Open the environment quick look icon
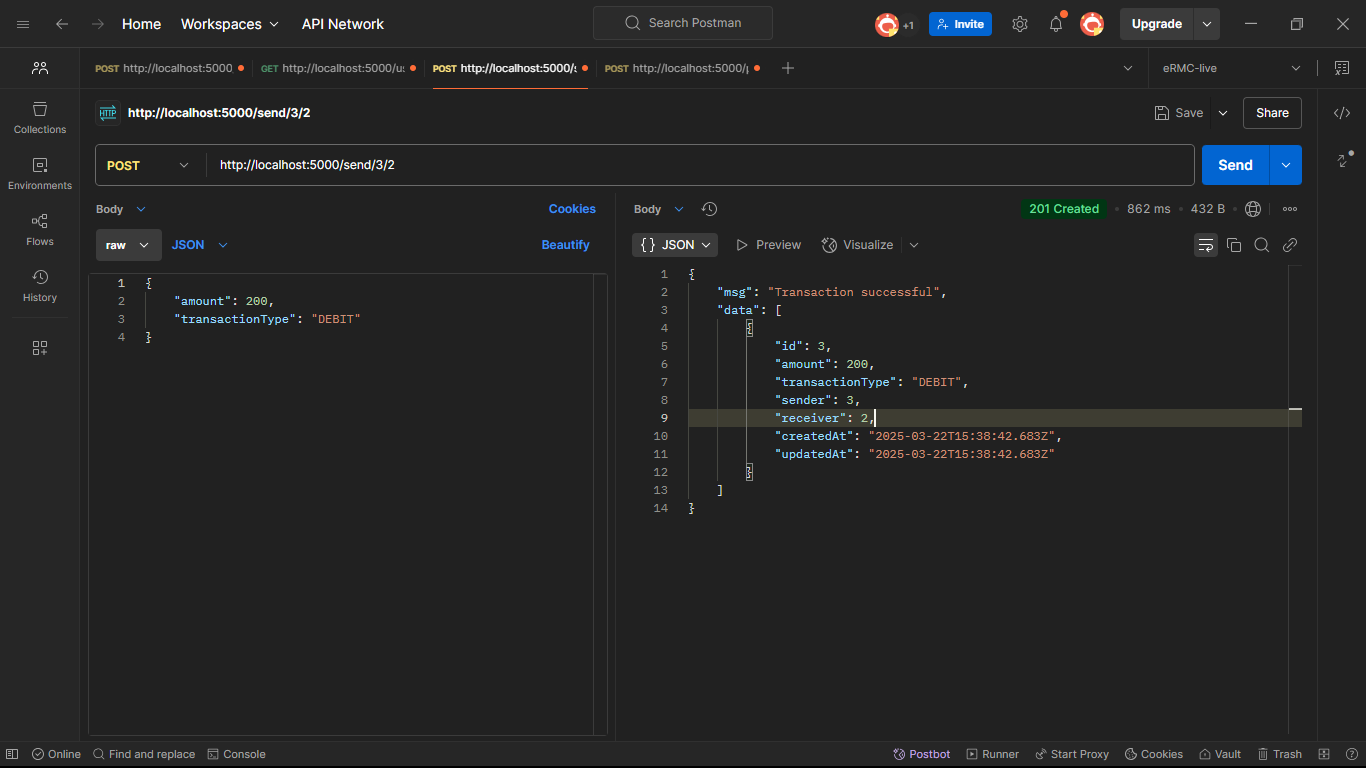Viewport: 1366px width, 768px height. coord(1341,68)
